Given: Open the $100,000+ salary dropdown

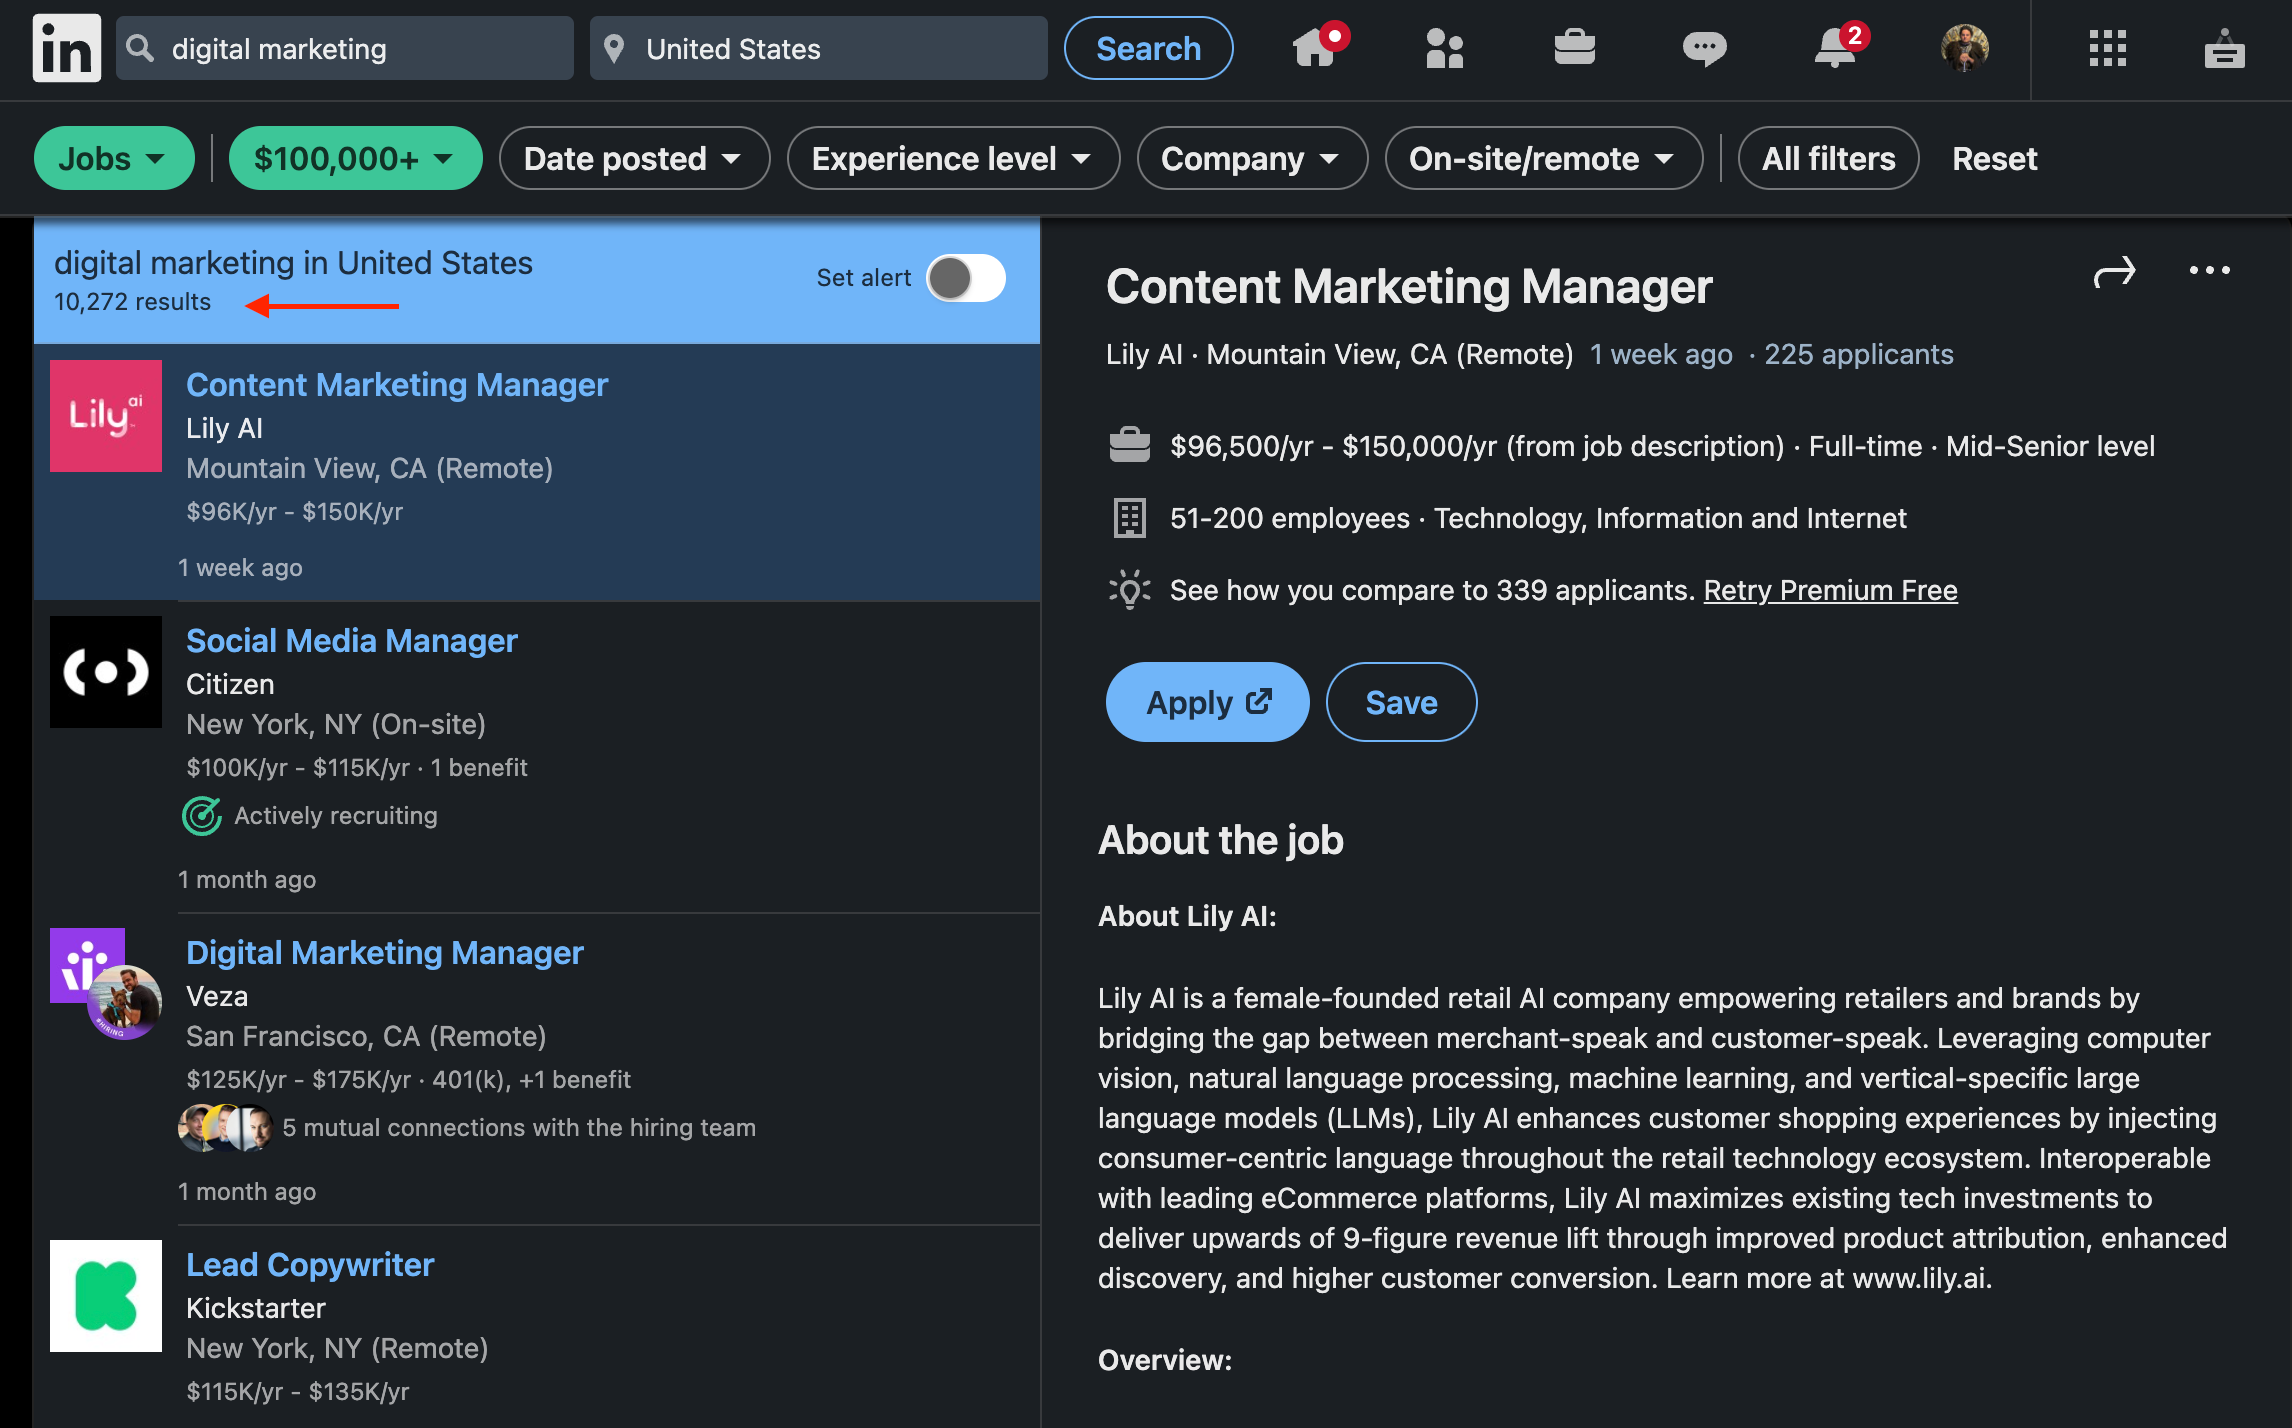Looking at the screenshot, I should coord(355,158).
